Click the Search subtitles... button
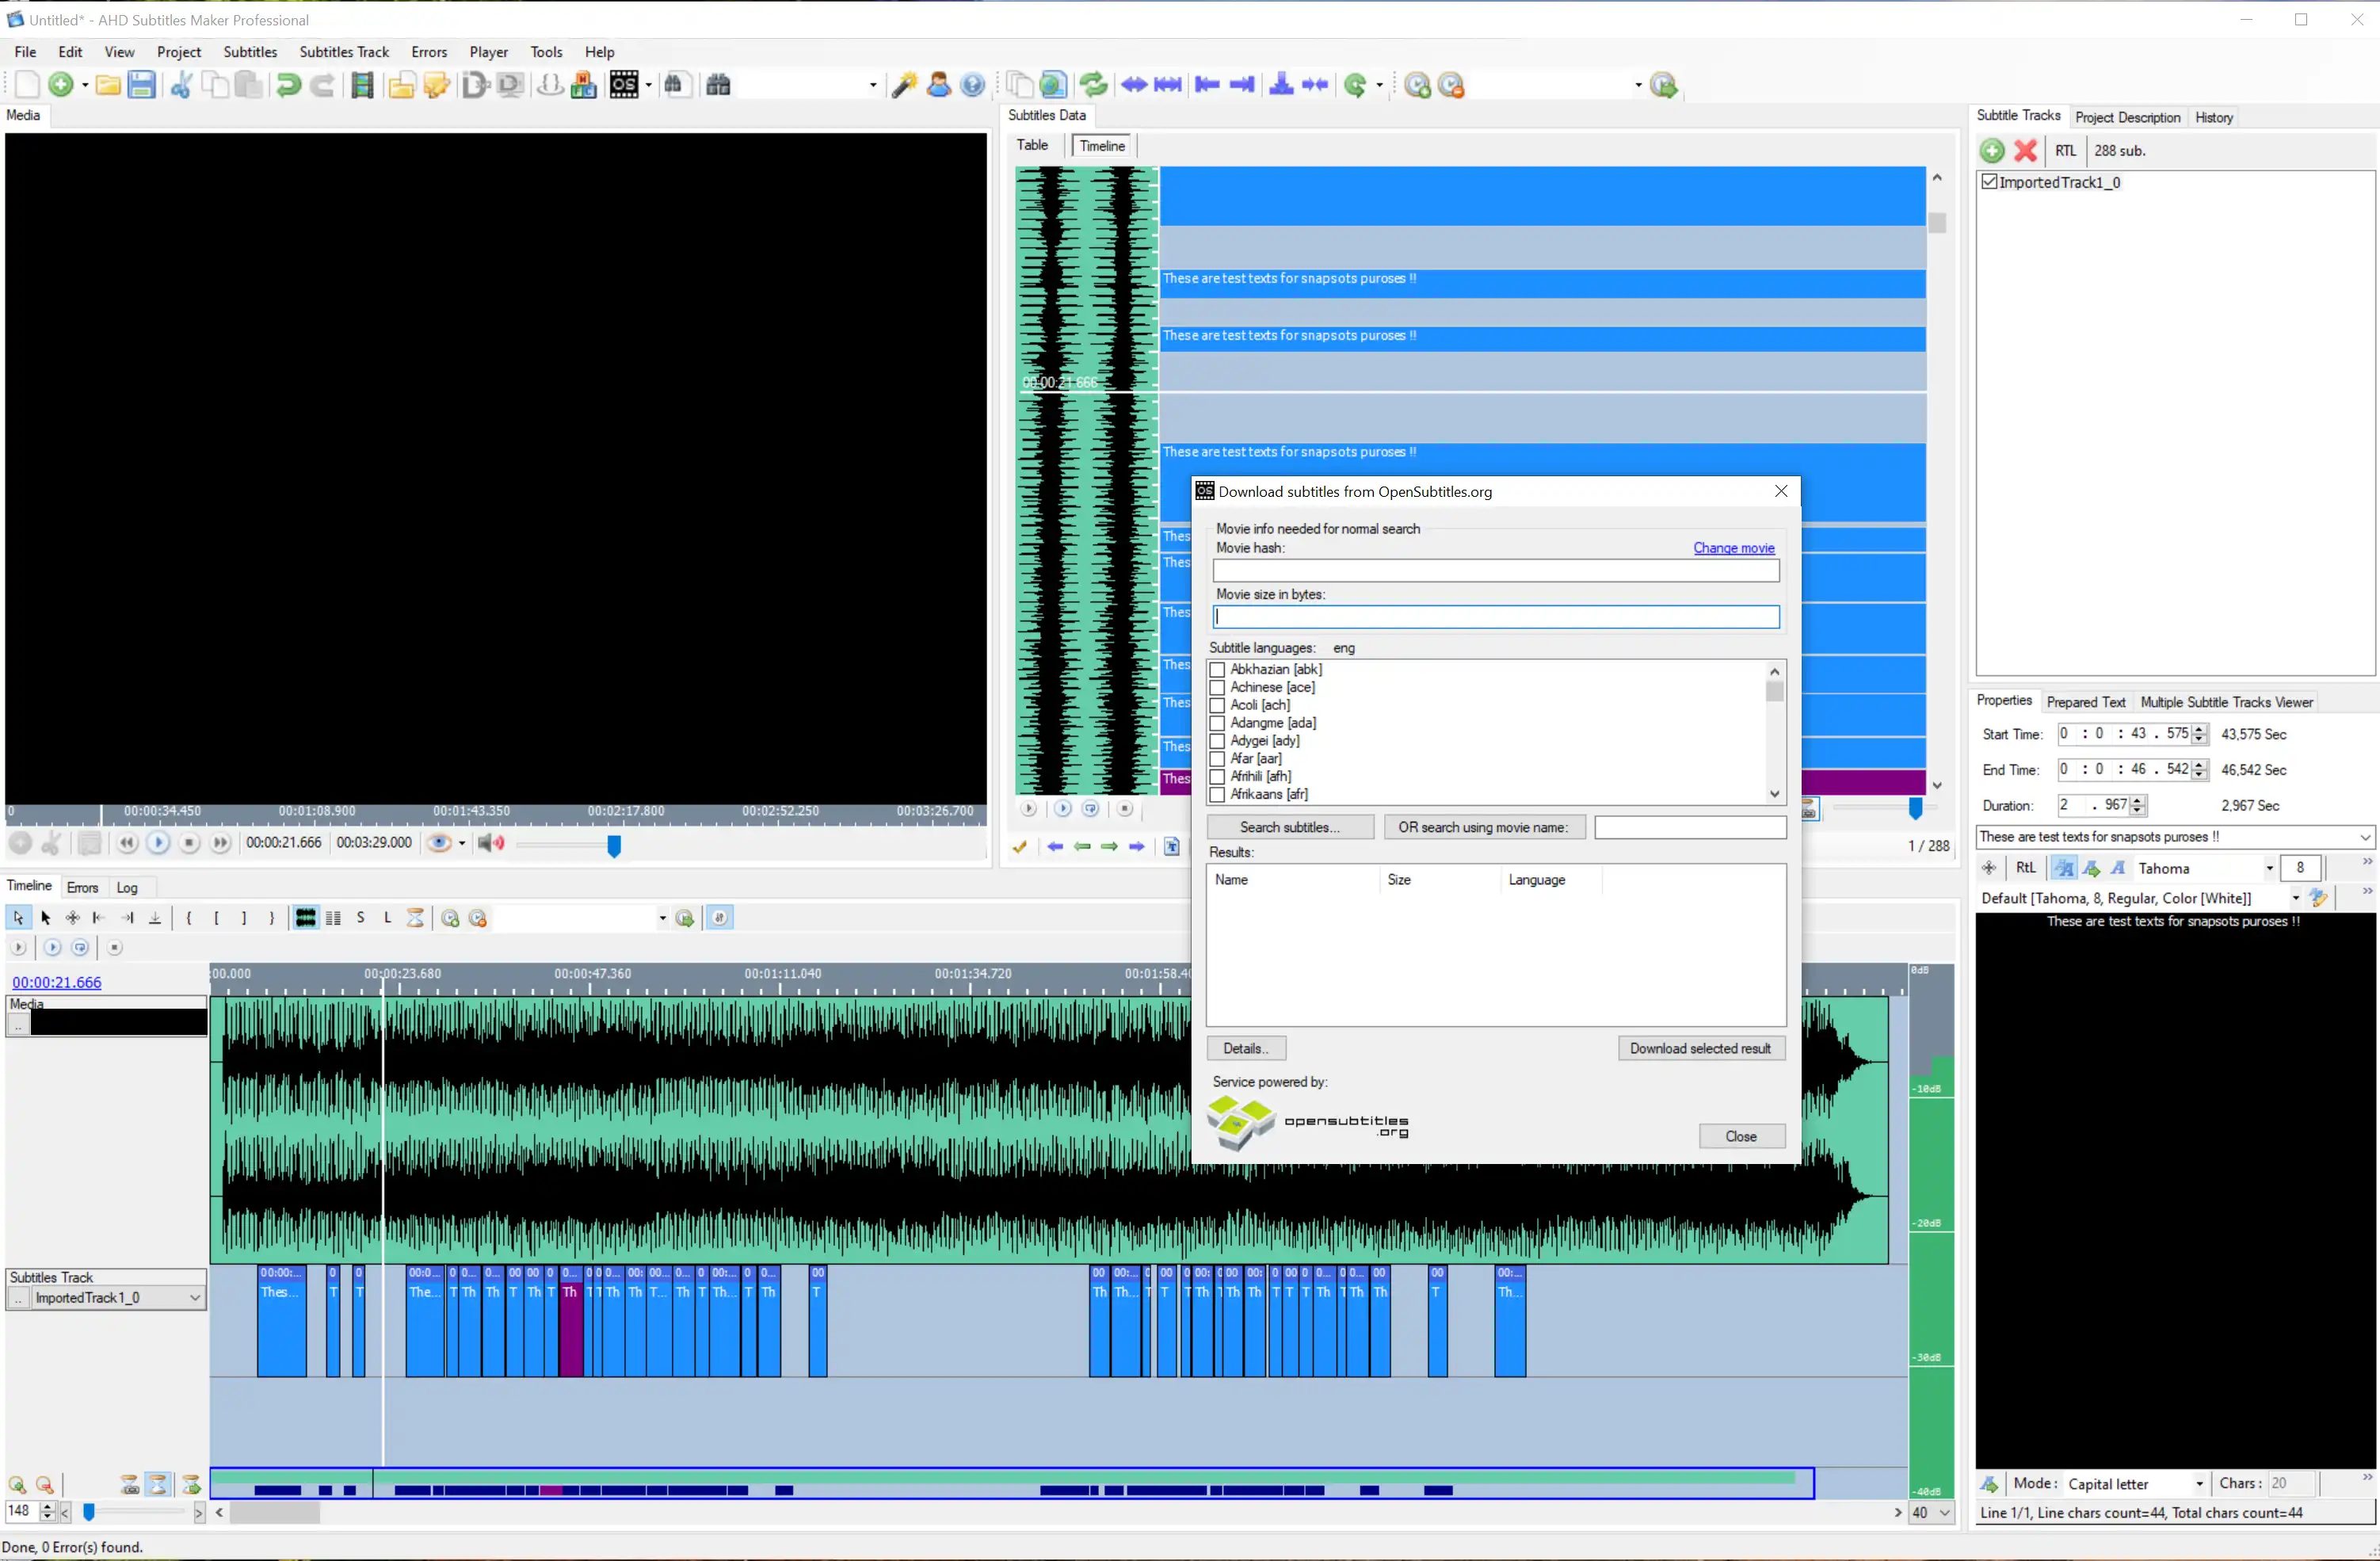This screenshot has height=1561, width=2380. (x=1290, y=827)
